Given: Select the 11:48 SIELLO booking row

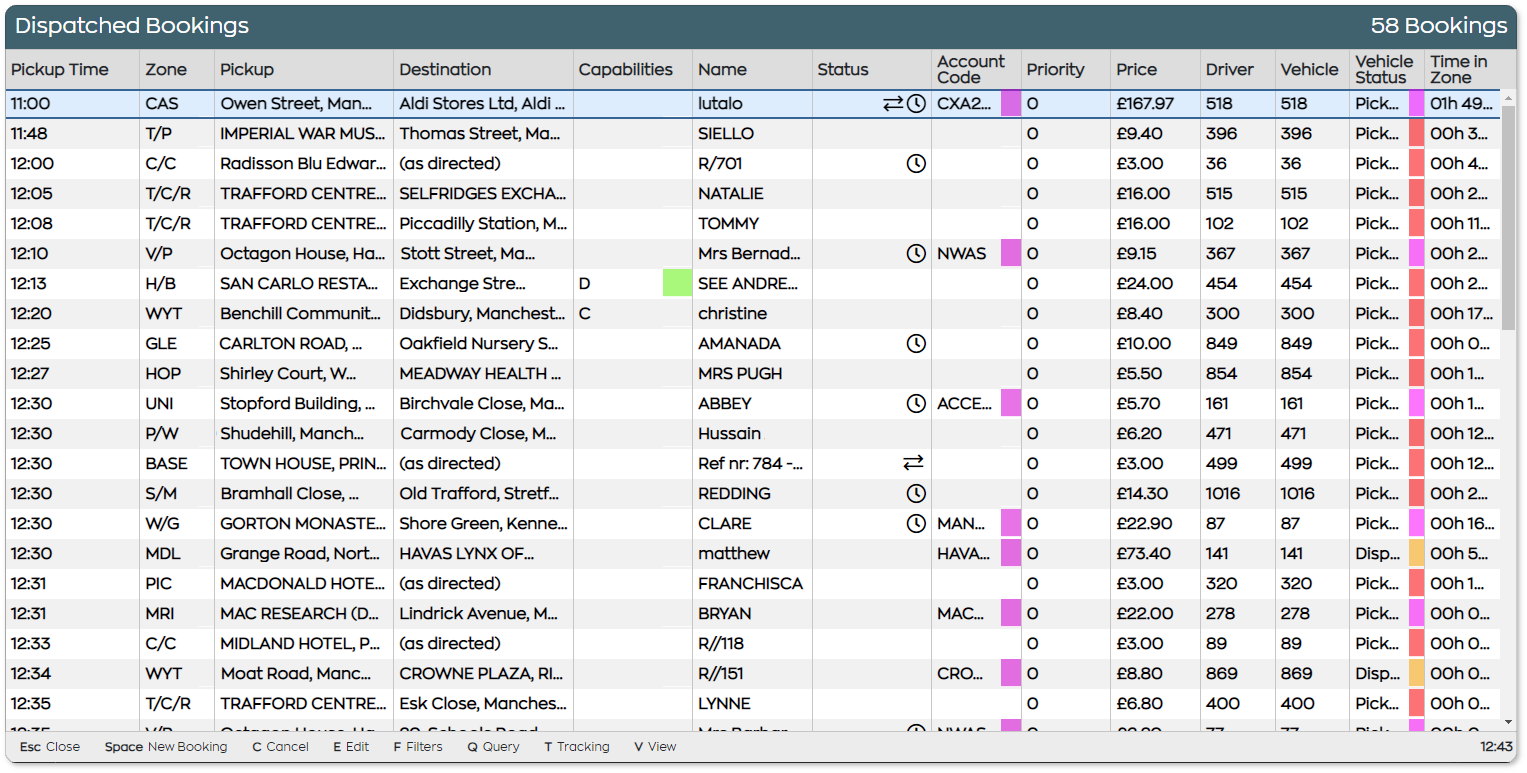Looking at the screenshot, I should 753,133.
